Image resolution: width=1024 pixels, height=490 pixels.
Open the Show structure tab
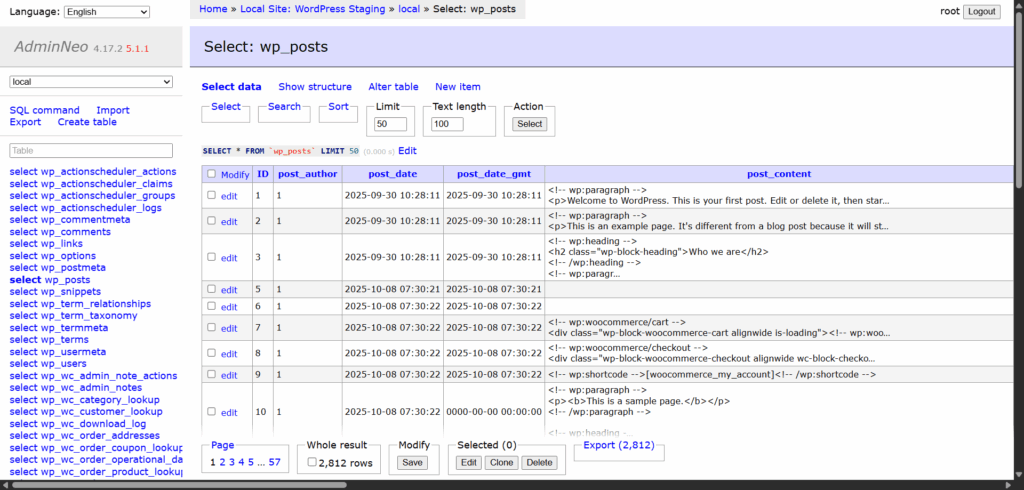tap(315, 87)
